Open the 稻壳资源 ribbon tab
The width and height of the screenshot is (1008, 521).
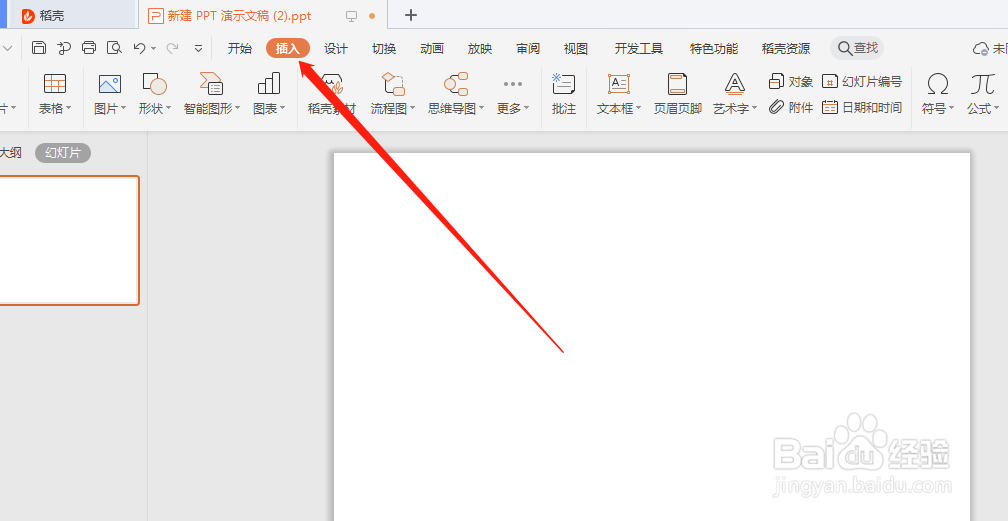click(786, 48)
